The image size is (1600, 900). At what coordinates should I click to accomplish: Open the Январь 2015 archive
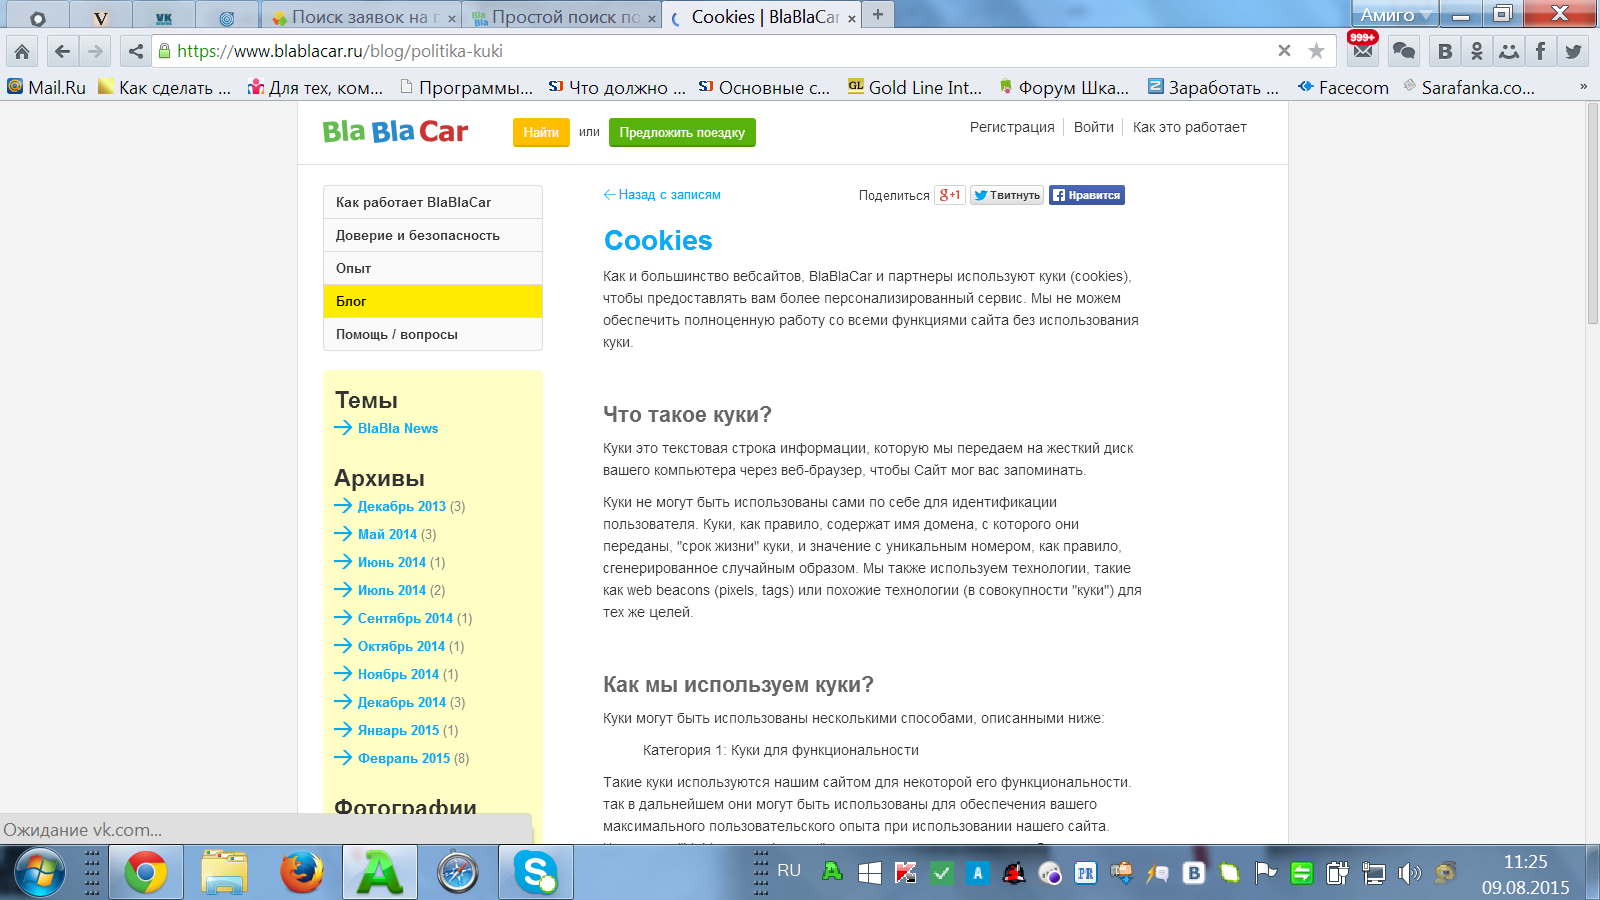(x=398, y=730)
